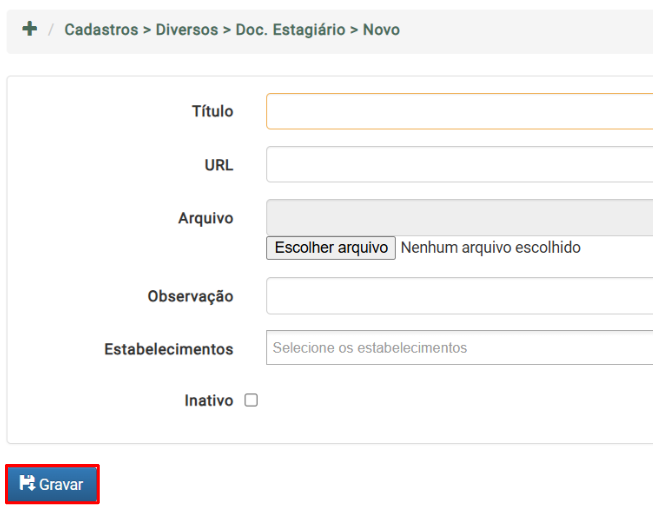This screenshot has width=653, height=512.
Task: Focus the Título text field
Action: pyautogui.click(x=459, y=111)
